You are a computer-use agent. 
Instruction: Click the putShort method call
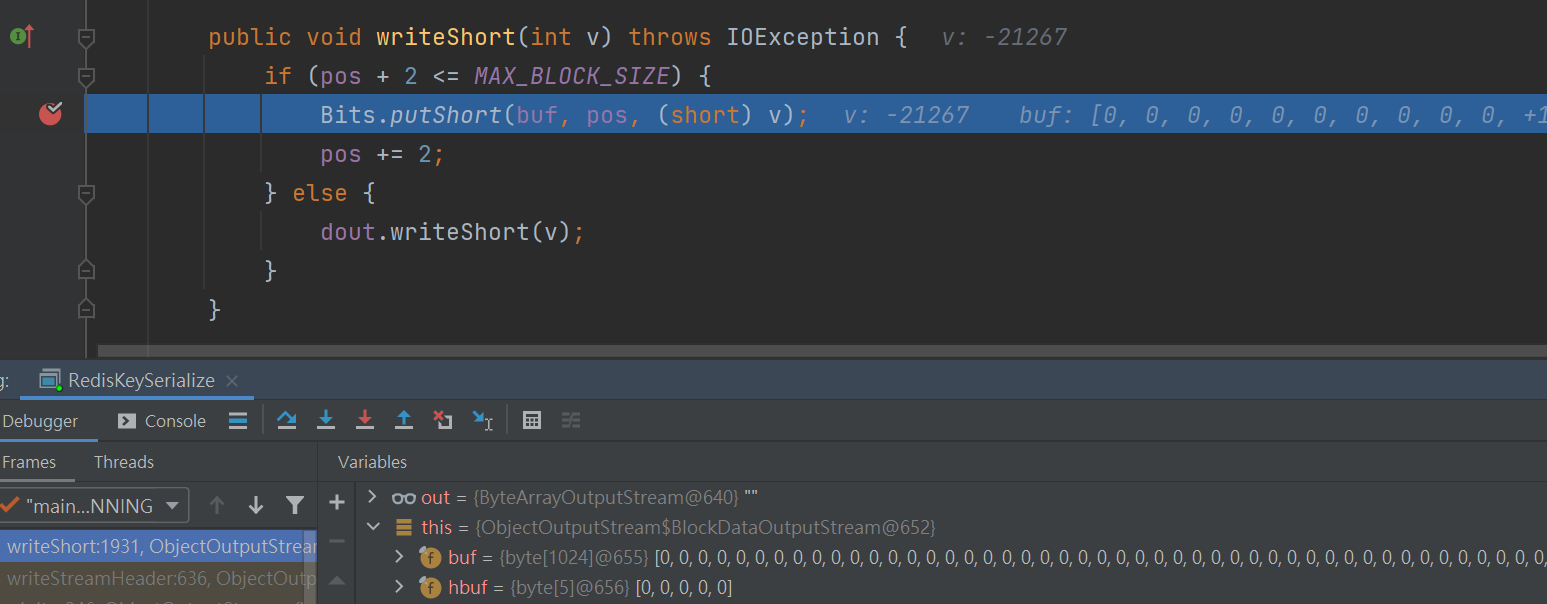point(446,115)
